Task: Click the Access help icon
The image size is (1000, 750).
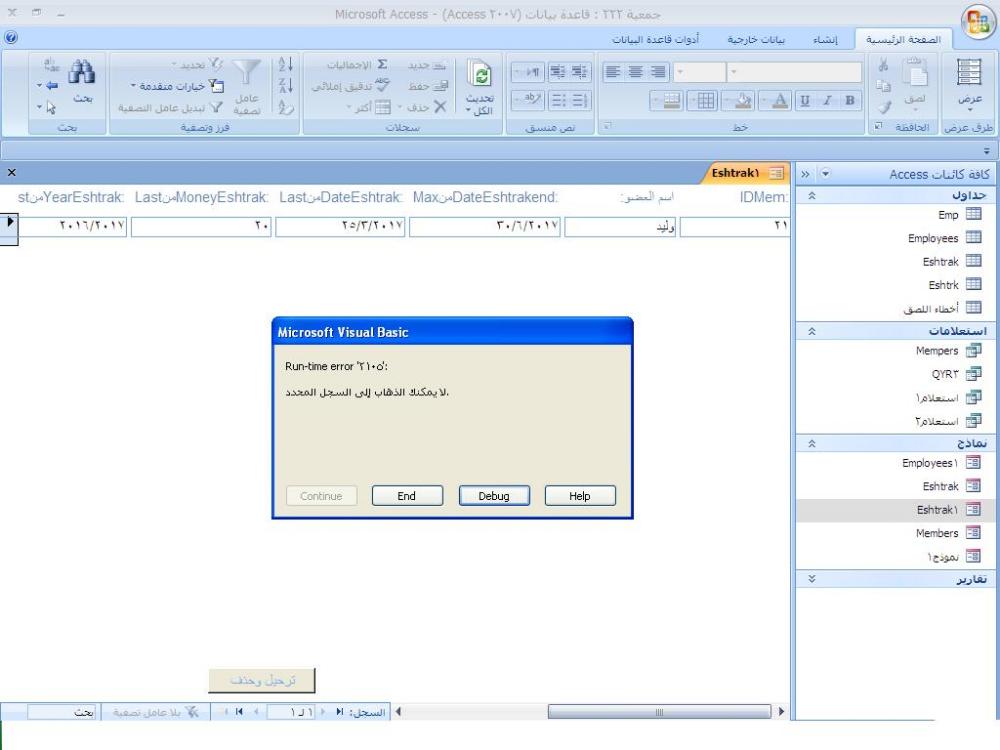Action: 11,38
